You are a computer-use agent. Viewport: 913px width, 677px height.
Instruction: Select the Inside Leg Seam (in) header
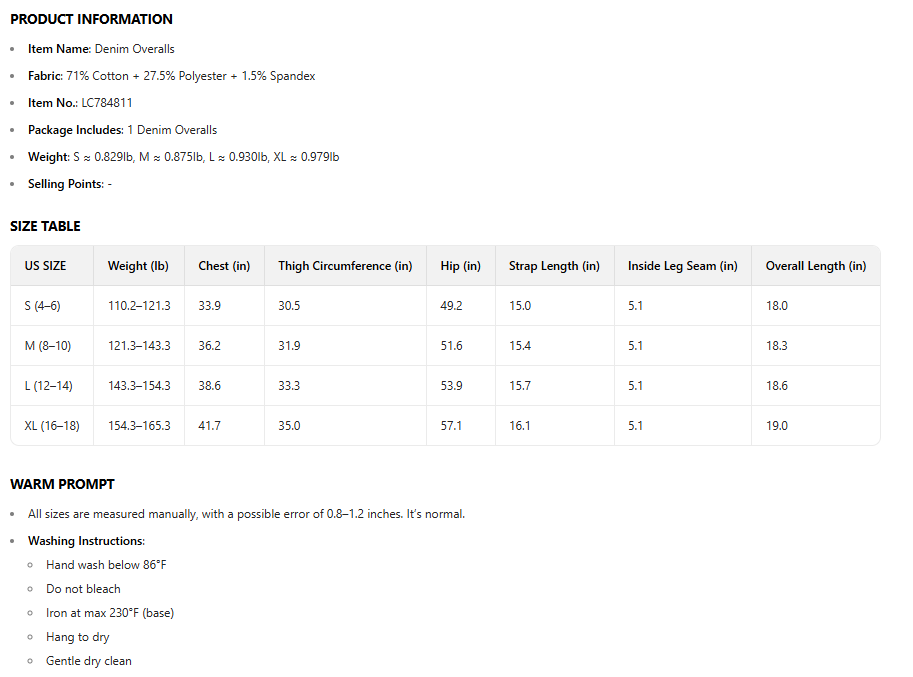pos(682,266)
